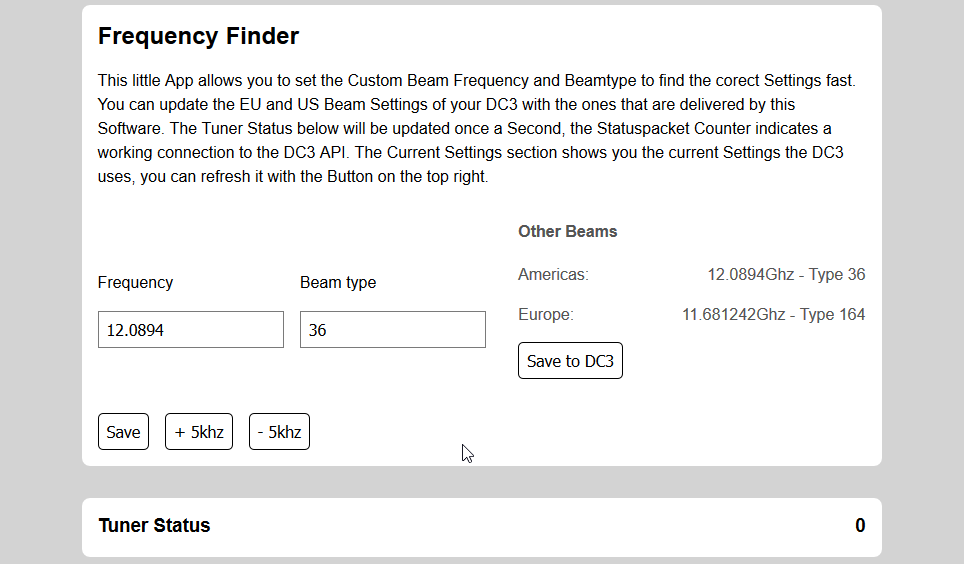Click the Save button
Viewport: 964px width, 564px height.
[123, 432]
